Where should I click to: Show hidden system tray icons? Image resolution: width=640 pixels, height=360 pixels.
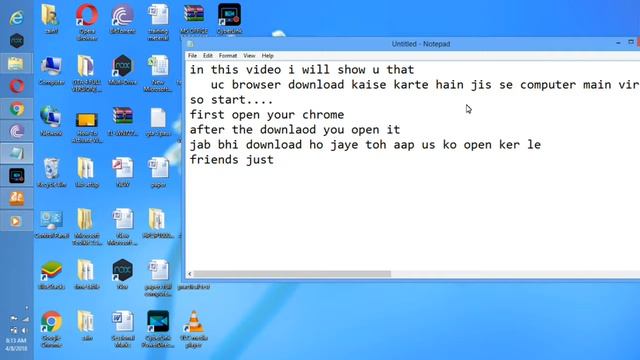tap(26, 308)
